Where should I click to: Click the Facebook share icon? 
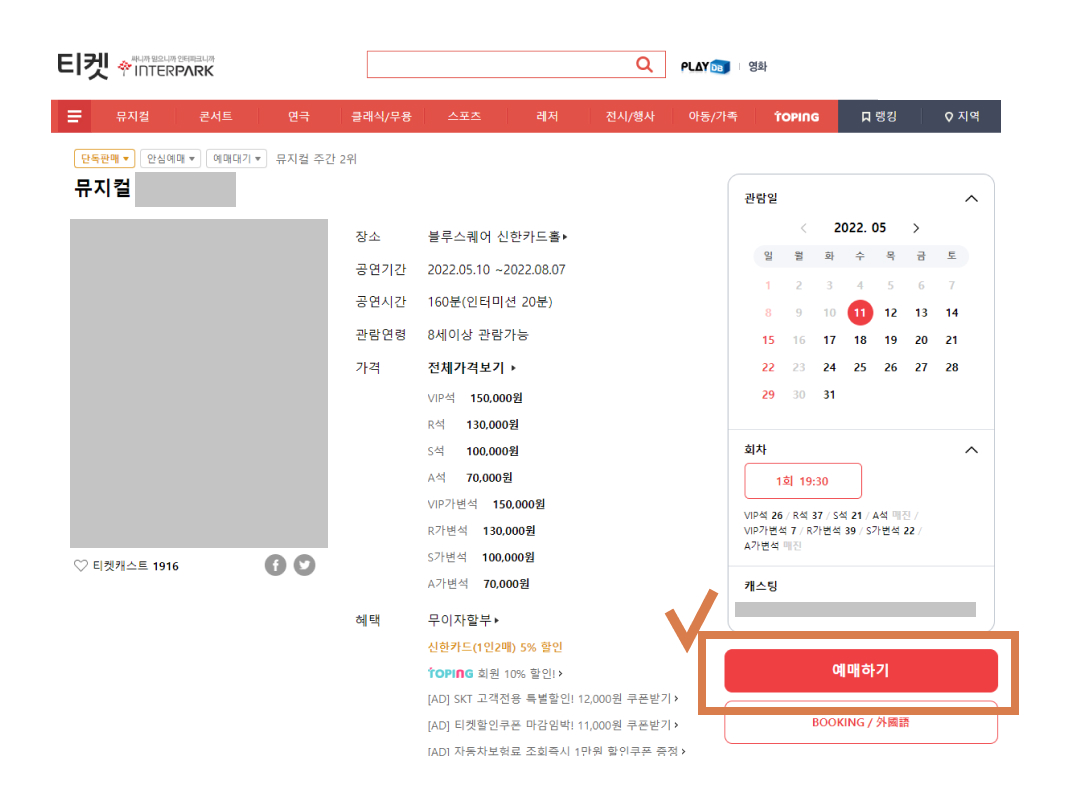coord(275,564)
